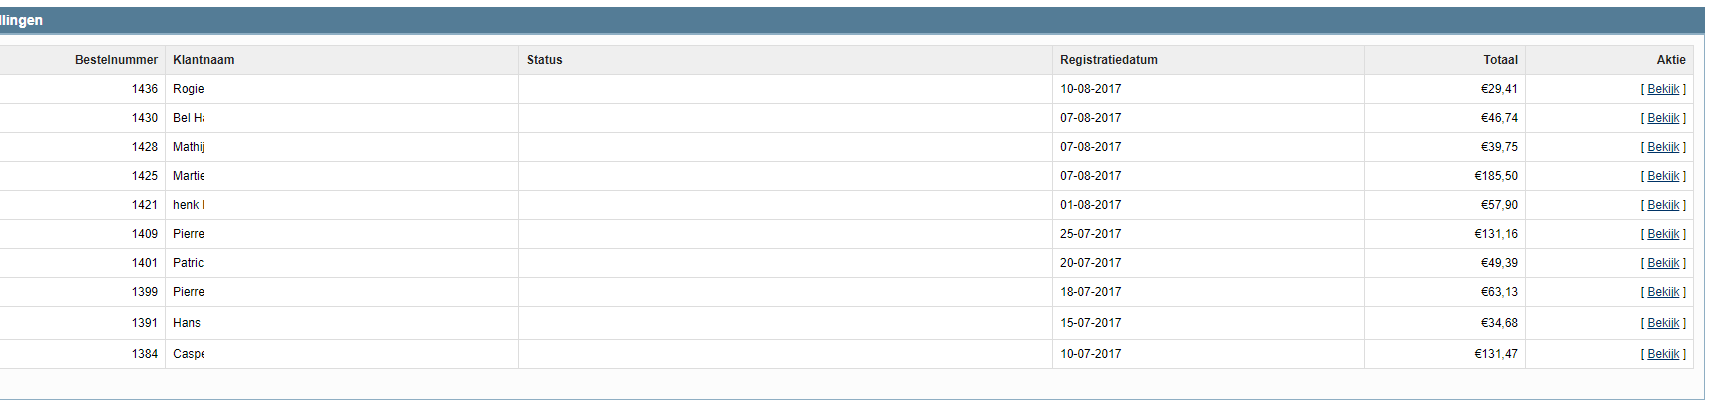Click the Aktie column header

click(1671, 60)
